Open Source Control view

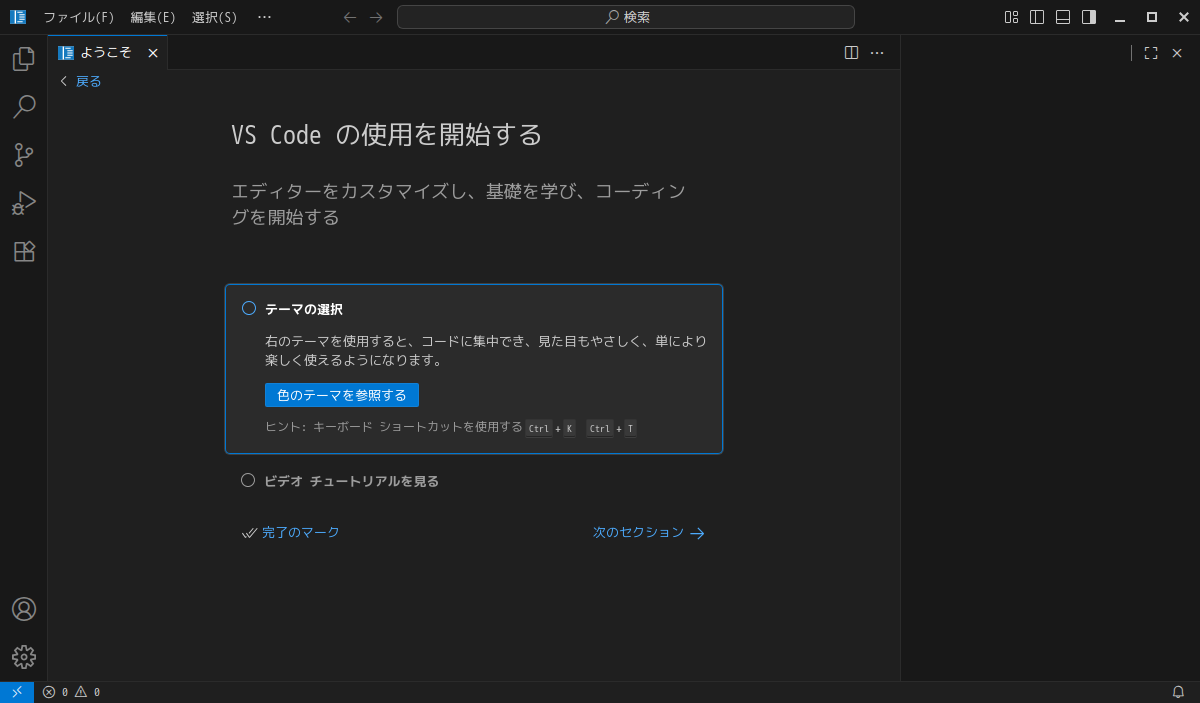pos(23,155)
